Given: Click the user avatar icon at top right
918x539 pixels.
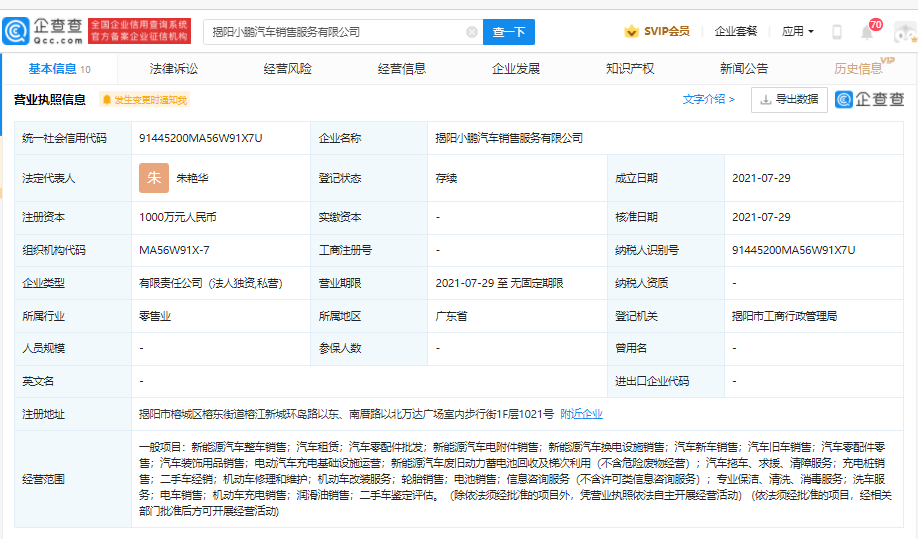Looking at the screenshot, I should 906,33.
